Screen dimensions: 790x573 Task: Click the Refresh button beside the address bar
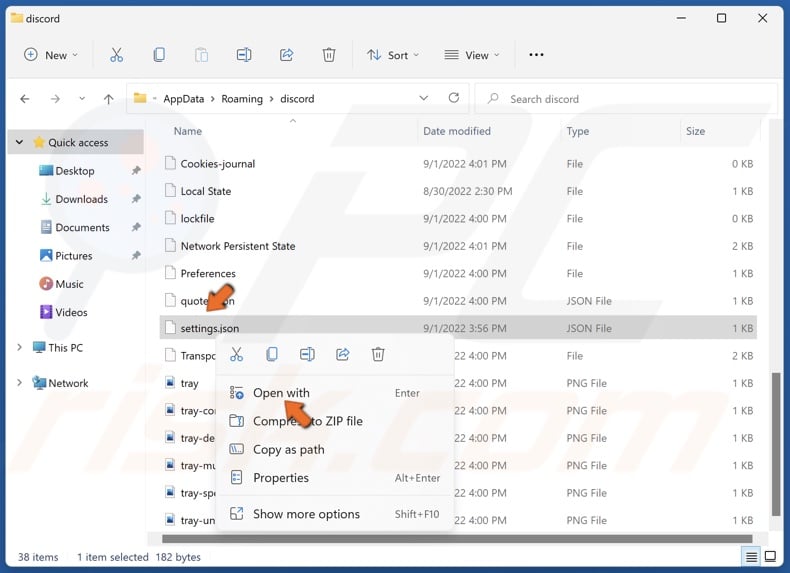point(454,99)
